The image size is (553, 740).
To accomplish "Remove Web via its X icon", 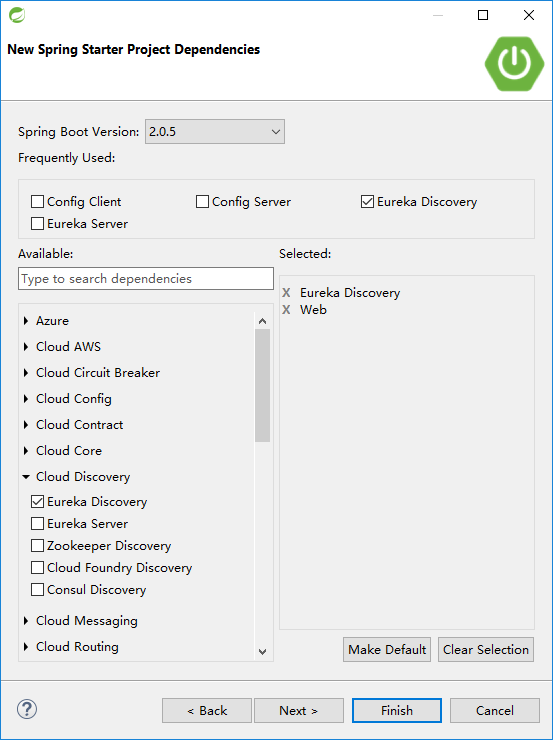I will pos(286,310).
